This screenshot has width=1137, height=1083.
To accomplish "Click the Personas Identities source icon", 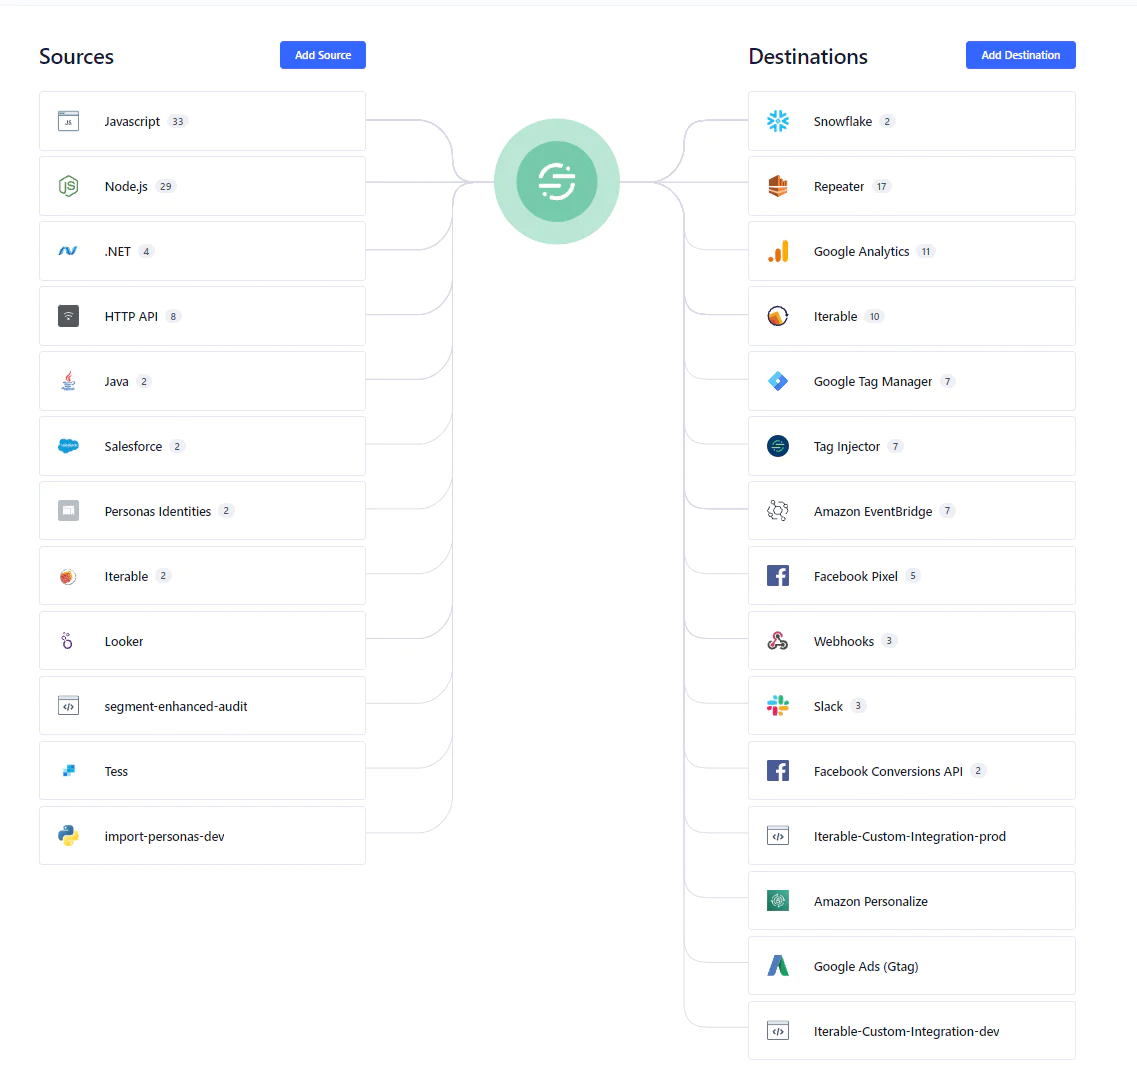I will (x=68, y=510).
